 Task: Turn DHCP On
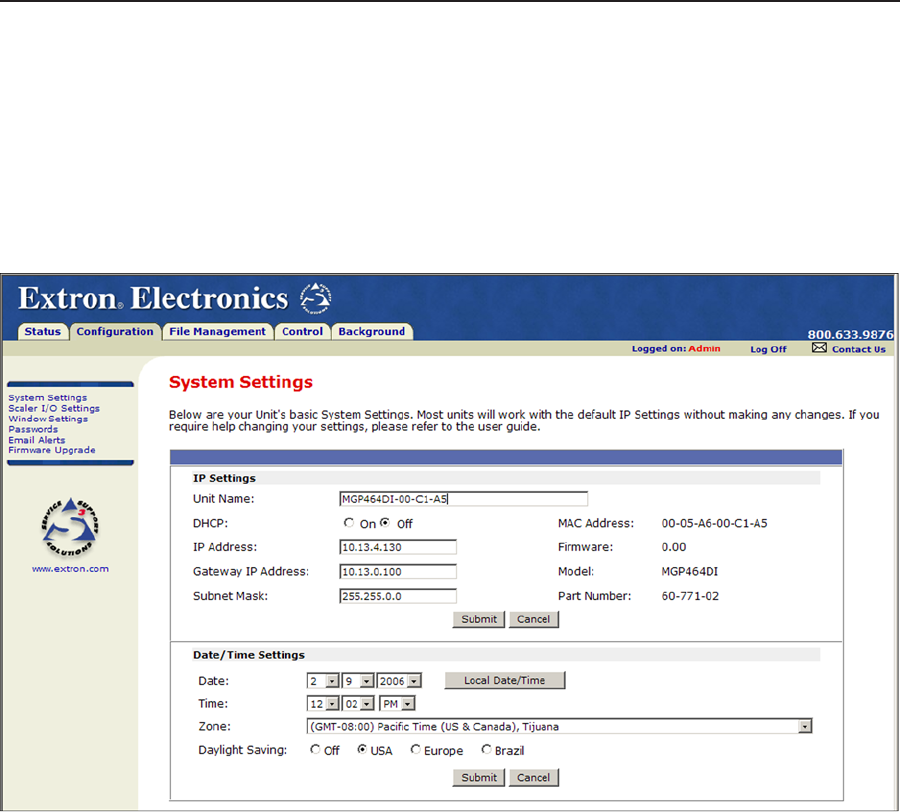coord(349,523)
